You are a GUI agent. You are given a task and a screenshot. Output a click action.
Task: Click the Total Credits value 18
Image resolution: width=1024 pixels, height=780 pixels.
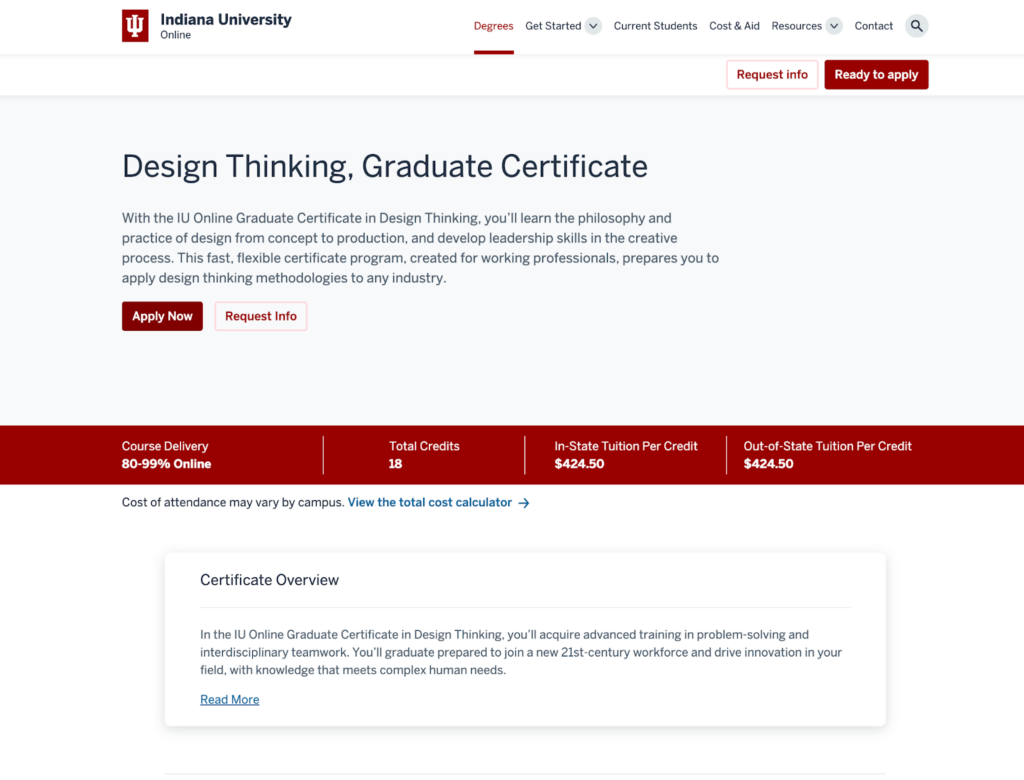(395, 464)
